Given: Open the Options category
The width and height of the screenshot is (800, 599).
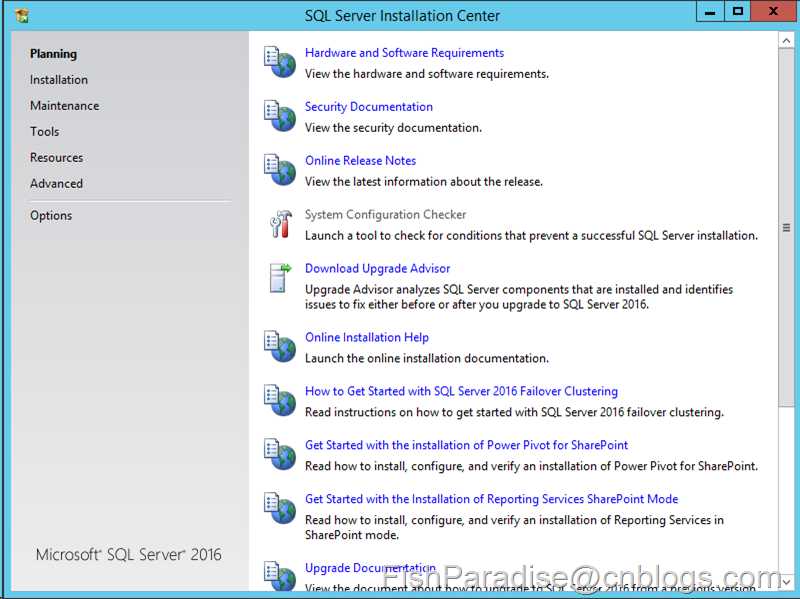Looking at the screenshot, I should (51, 215).
